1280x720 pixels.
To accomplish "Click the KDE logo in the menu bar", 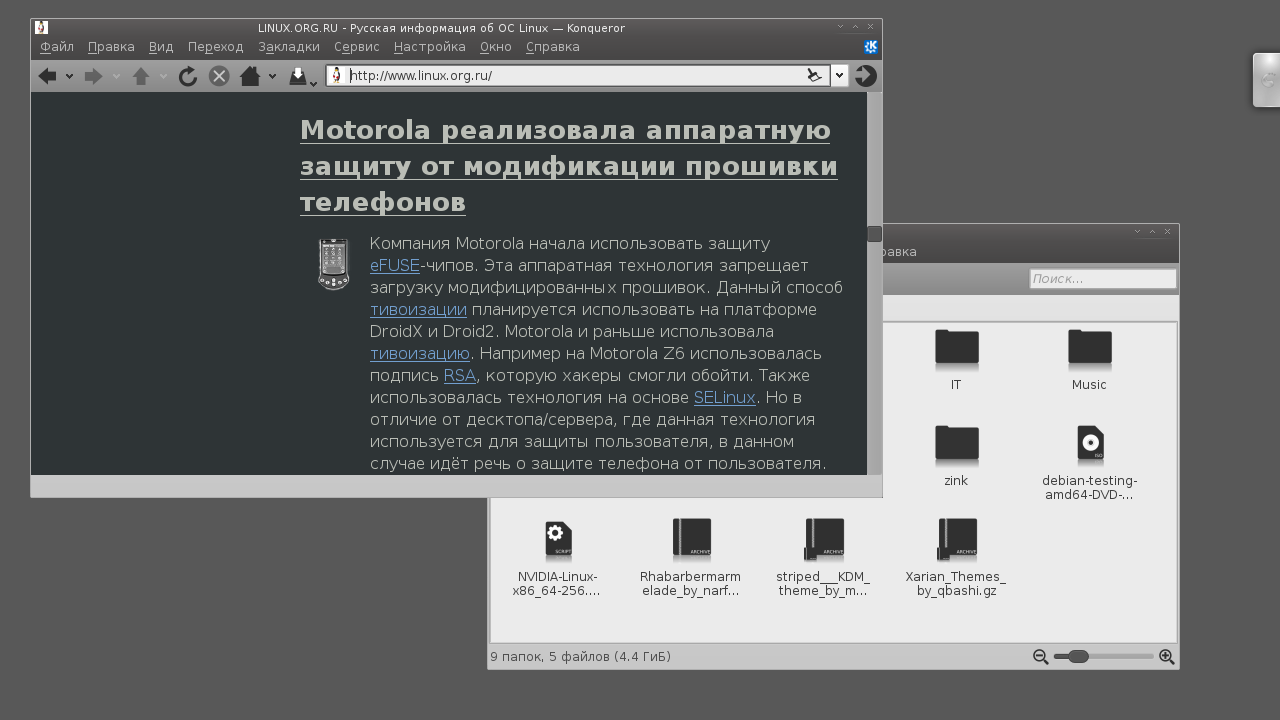I will (x=871, y=46).
